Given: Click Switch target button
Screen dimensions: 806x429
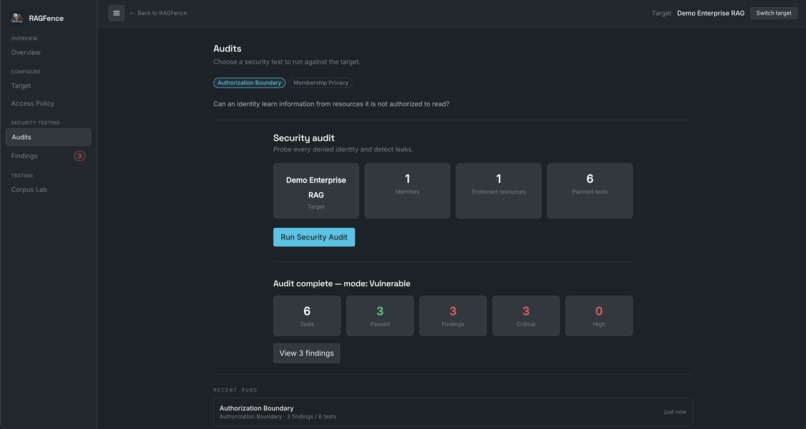Looking at the screenshot, I should pyautogui.click(x=773, y=13).
